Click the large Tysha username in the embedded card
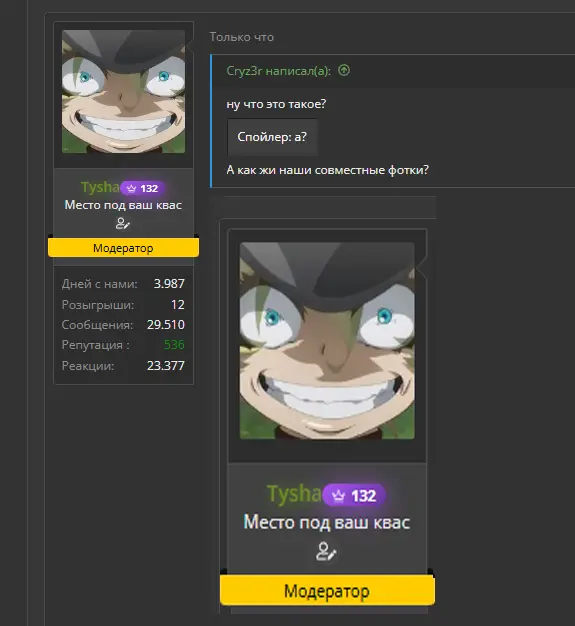575x626 pixels. click(x=294, y=494)
